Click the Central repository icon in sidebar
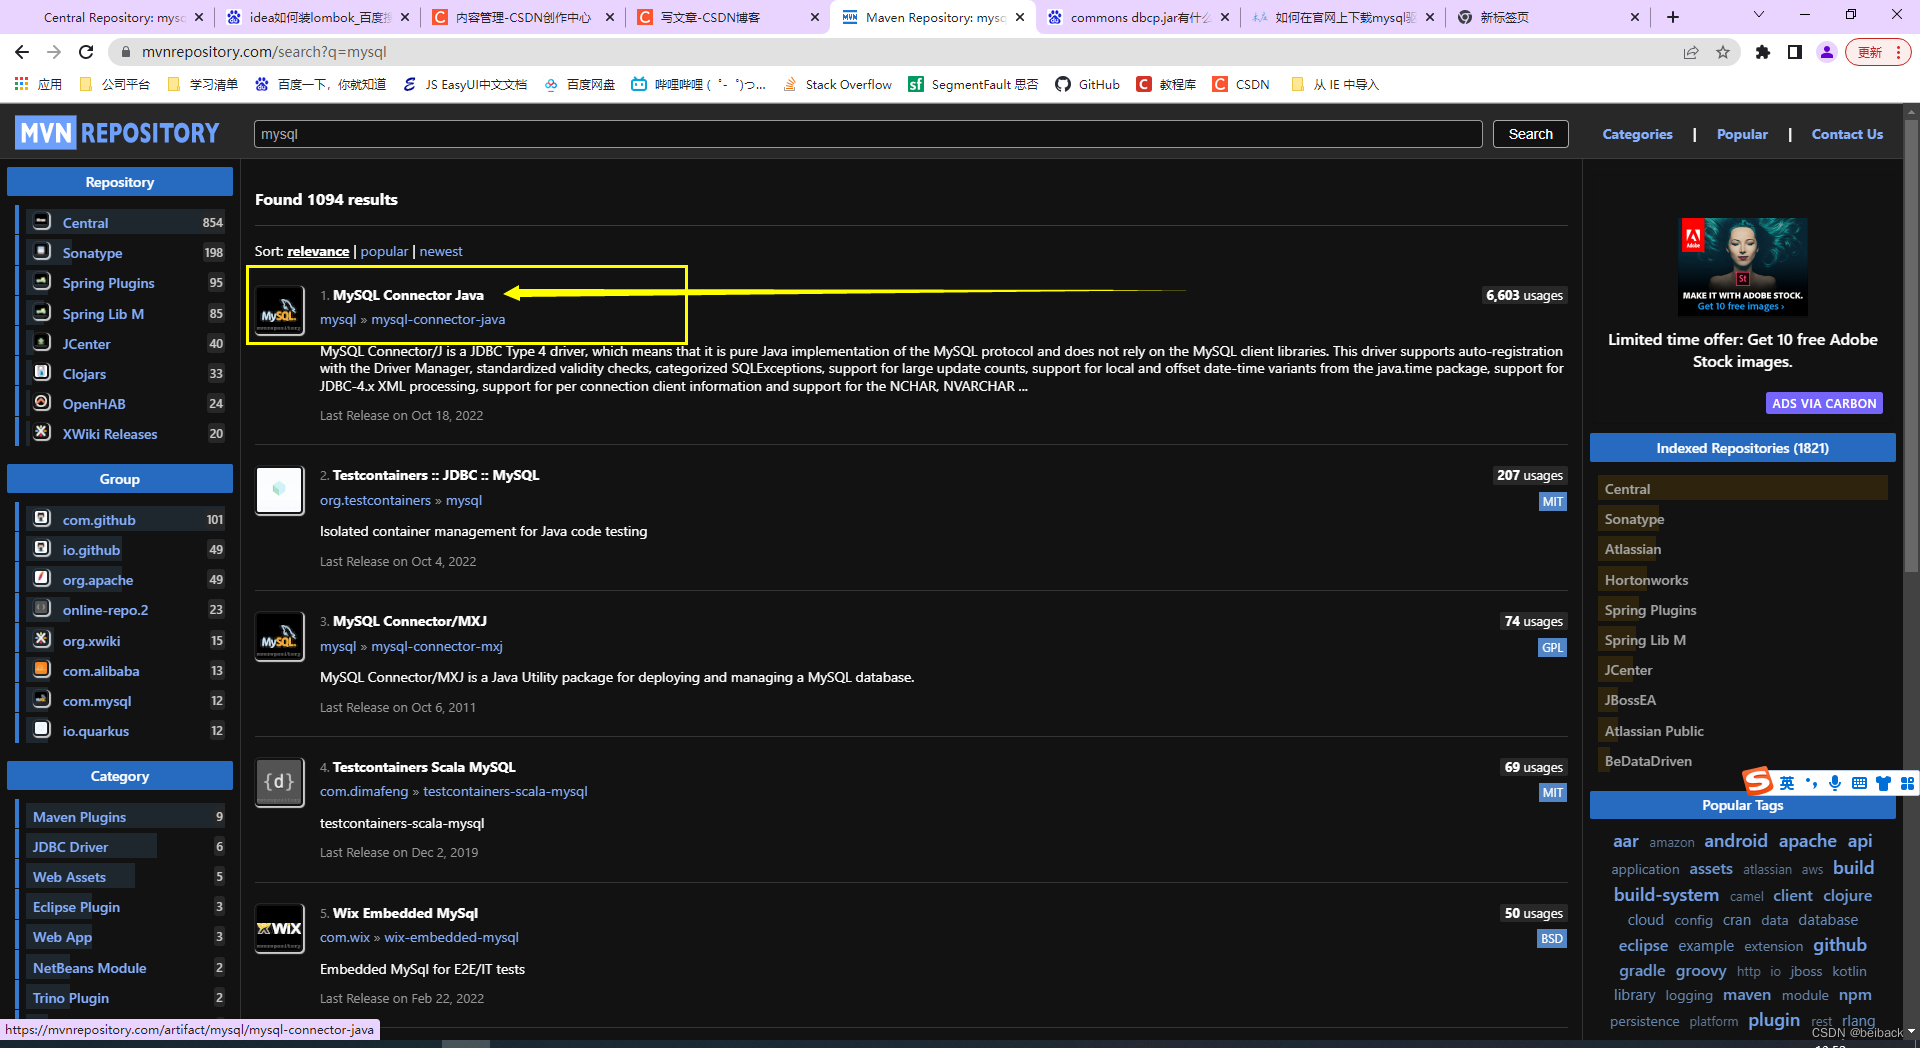This screenshot has width=1920, height=1048. click(42, 221)
